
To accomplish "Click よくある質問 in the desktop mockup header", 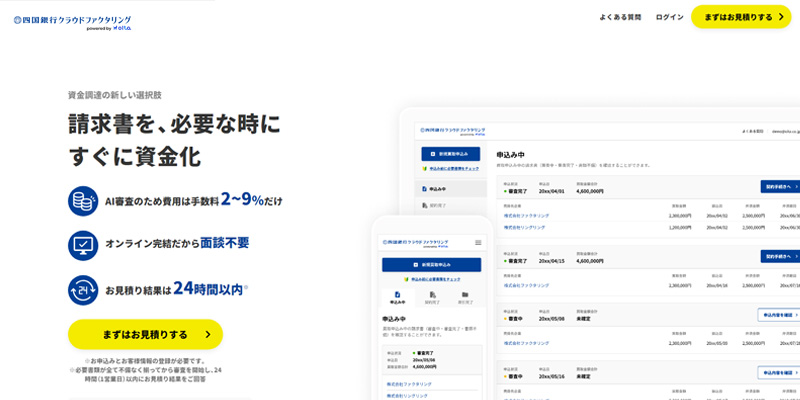I will pos(753,131).
